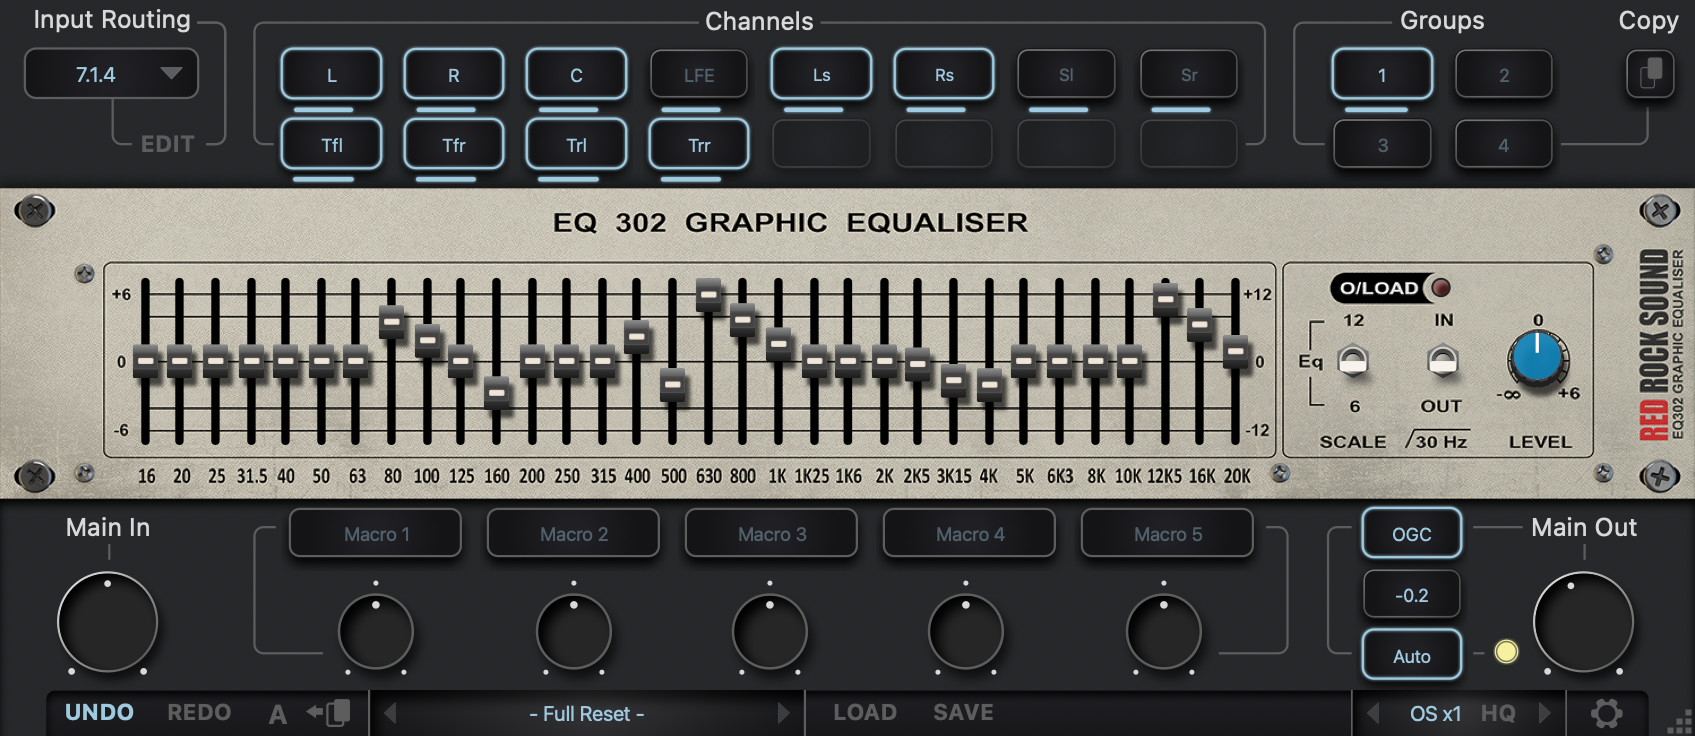Image resolution: width=1695 pixels, height=736 pixels.
Task: Click the Macro 1 knob
Action: 376,632
